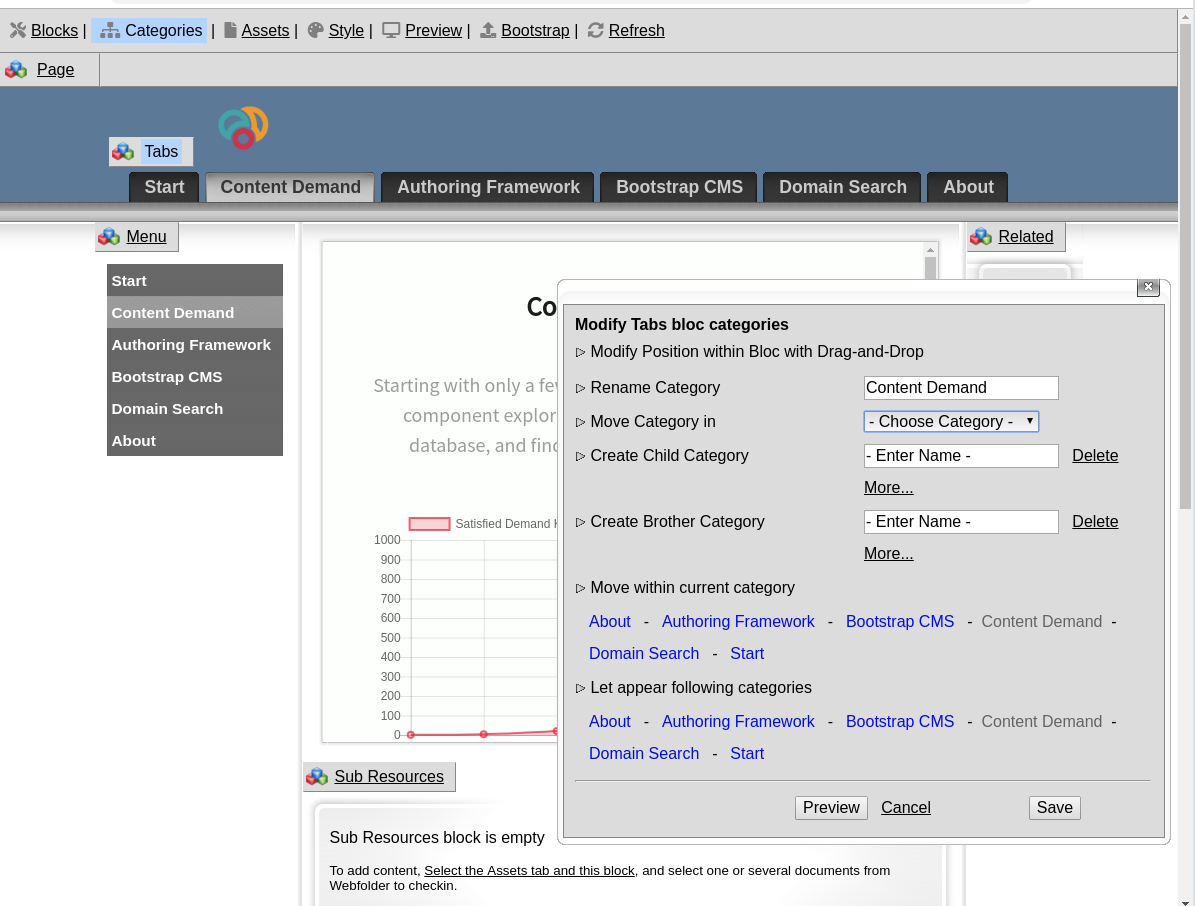Screen dimensions: 1195x906
Task: Close the Modify Tabs dialog
Action: click(1148, 287)
